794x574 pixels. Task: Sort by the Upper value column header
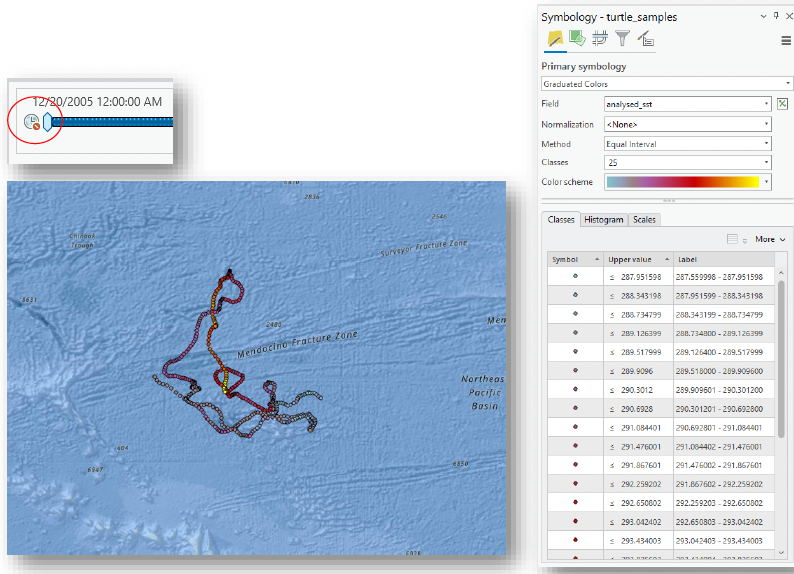coord(637,259)
